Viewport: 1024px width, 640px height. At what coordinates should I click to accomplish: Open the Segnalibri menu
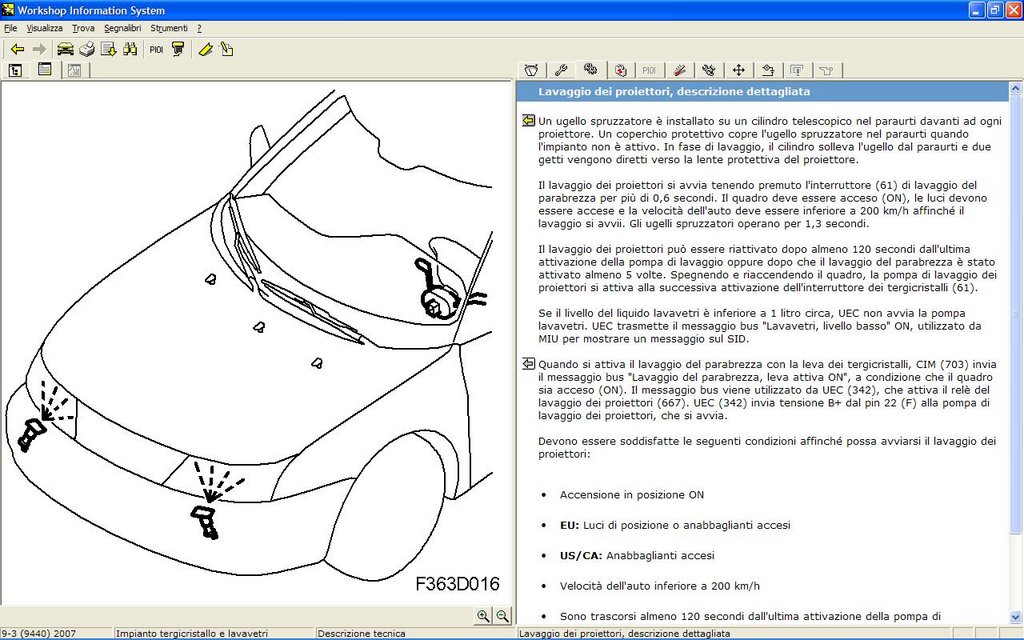(123, 28)
